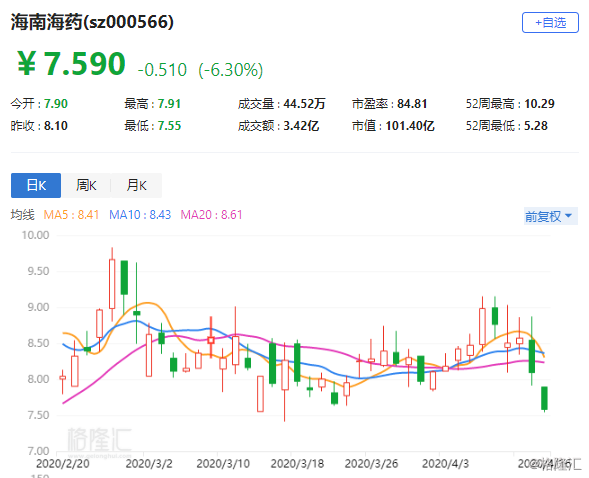Click 成交额 value 3.42亿
The width and height of the screenshot is (589, 478).
click(301, 126)
